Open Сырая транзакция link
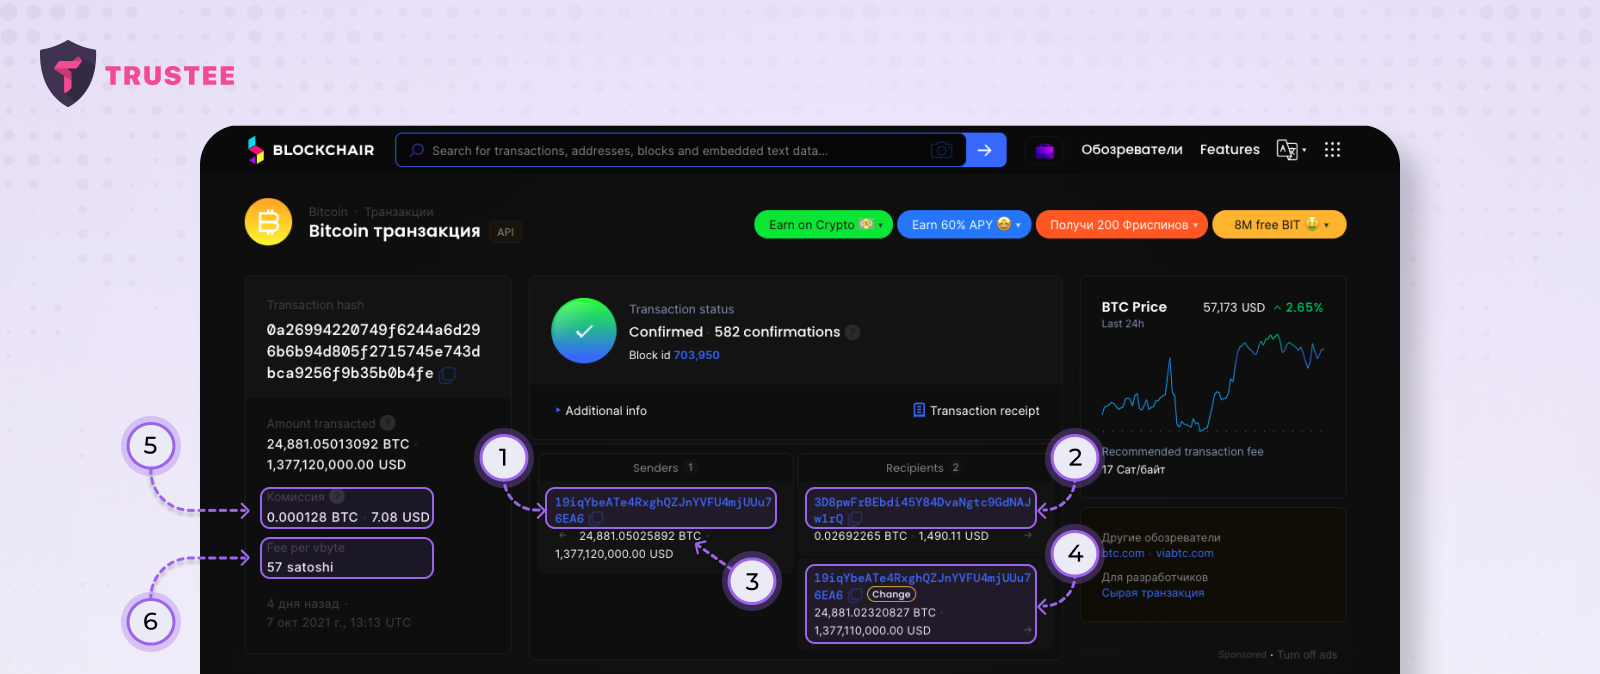Image resolution: width=1600 pixels, height=674 pixels. click(x=1153, y=593)
